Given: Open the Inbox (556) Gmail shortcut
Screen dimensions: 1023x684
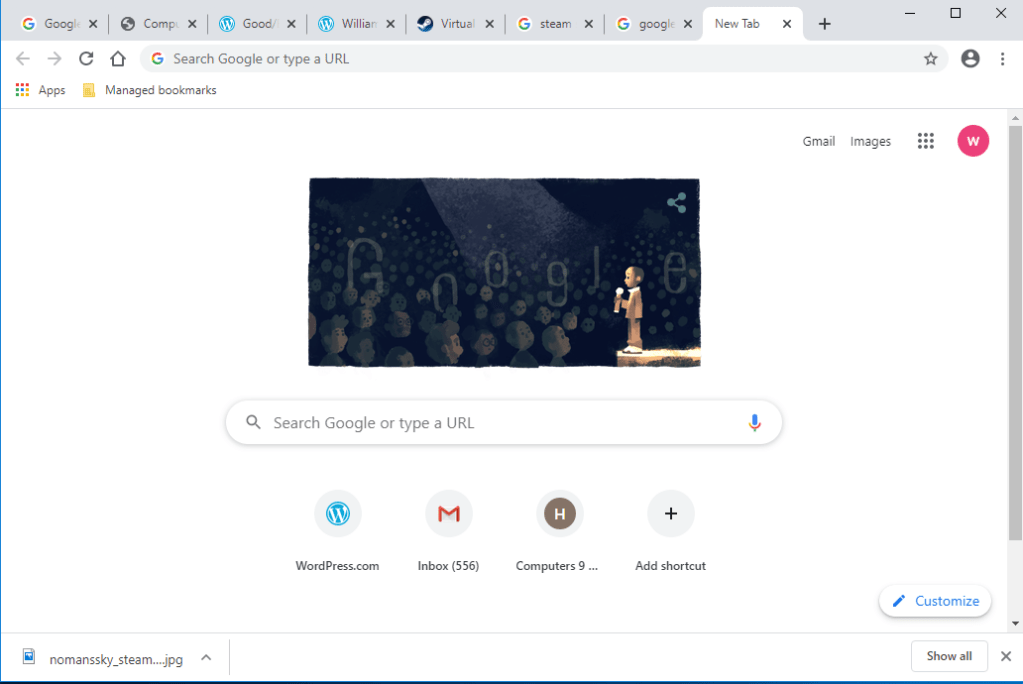Looking at the screenshot, I should [x=448, y=514].
